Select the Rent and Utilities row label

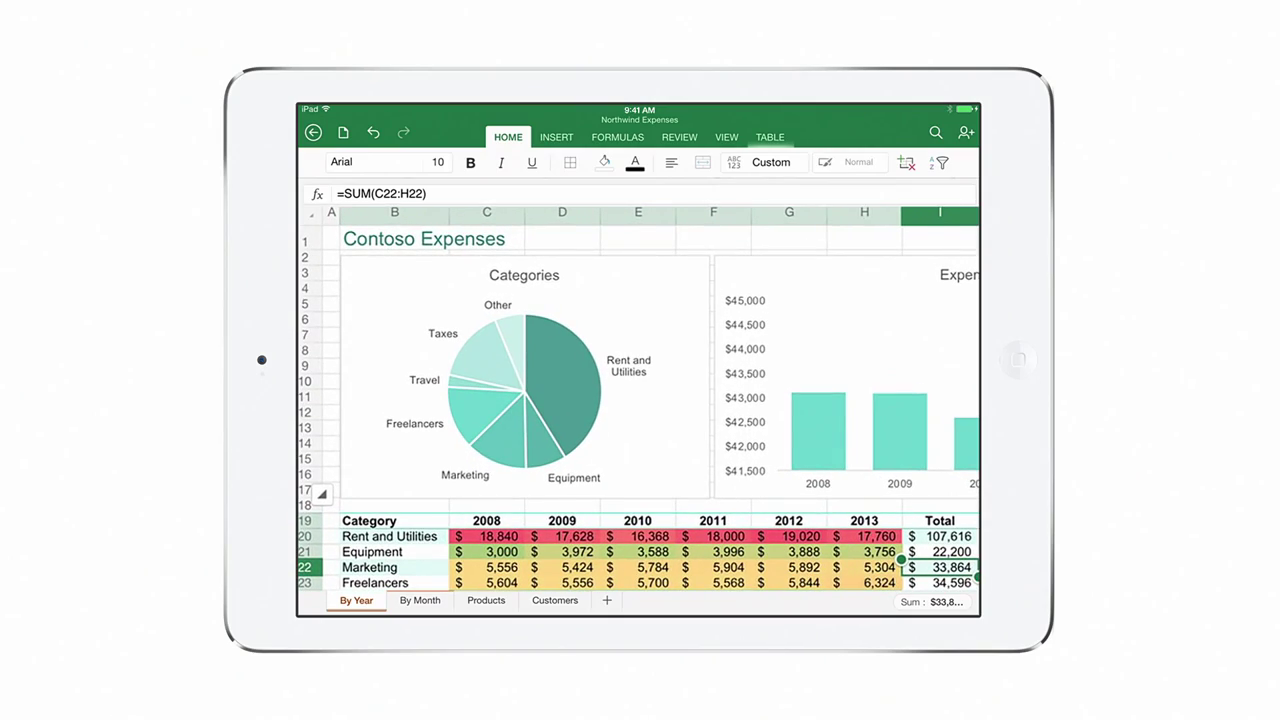point(394,536)
